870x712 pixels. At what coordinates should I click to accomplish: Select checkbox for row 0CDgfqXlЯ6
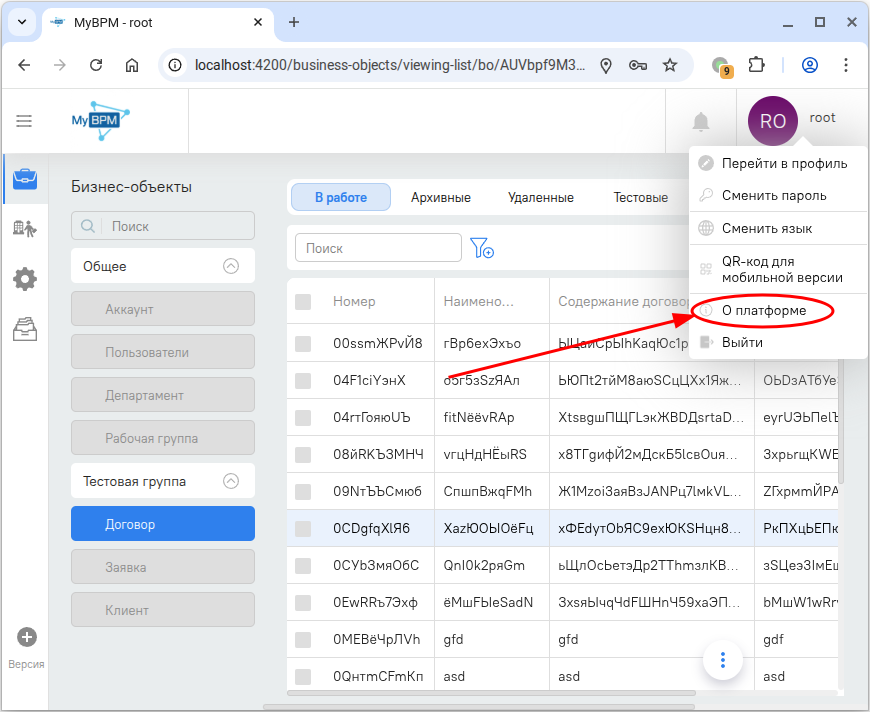303,528
